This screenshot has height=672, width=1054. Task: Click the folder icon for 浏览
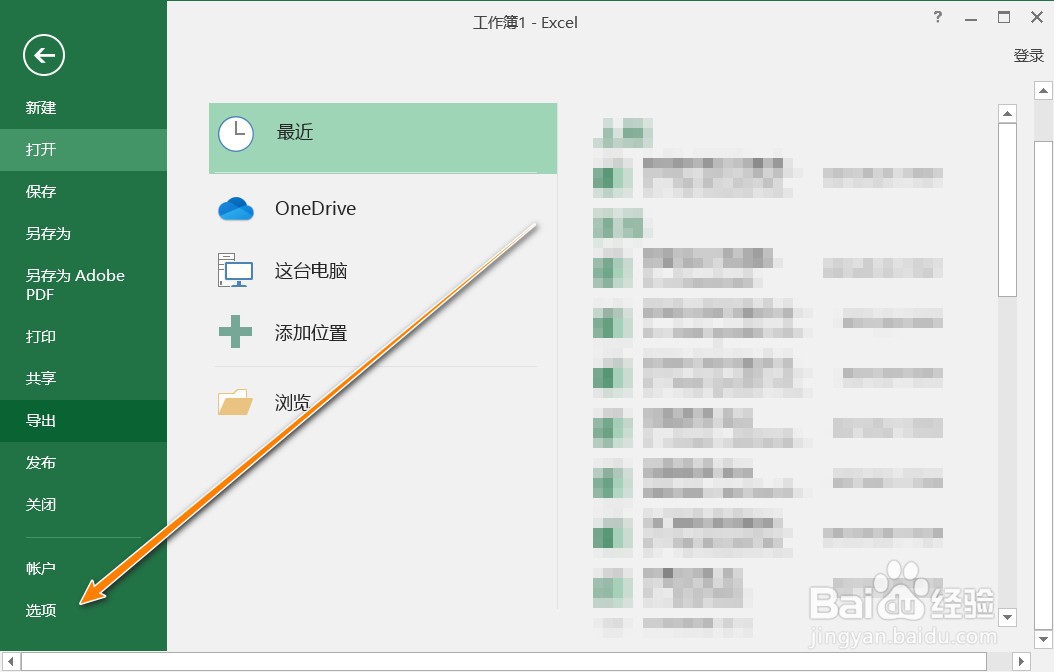click(x=235, y=402)
